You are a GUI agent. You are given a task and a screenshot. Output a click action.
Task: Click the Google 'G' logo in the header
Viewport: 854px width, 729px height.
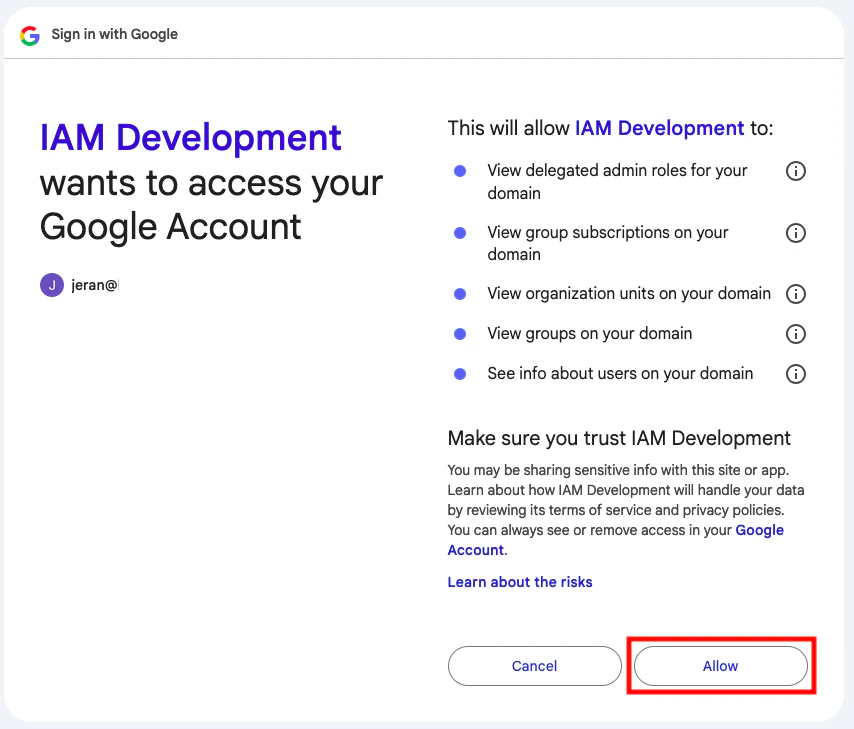[x=29, y=34]
